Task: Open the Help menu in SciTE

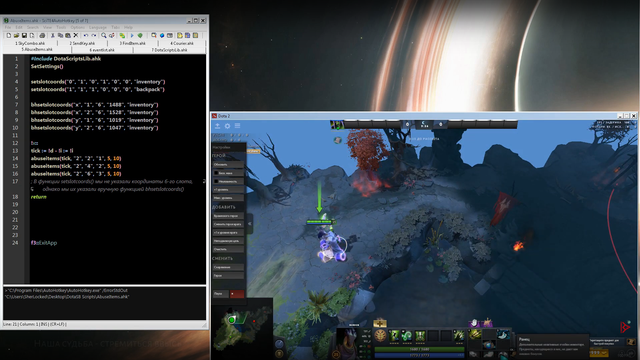Action: click(x=128, y=27)
